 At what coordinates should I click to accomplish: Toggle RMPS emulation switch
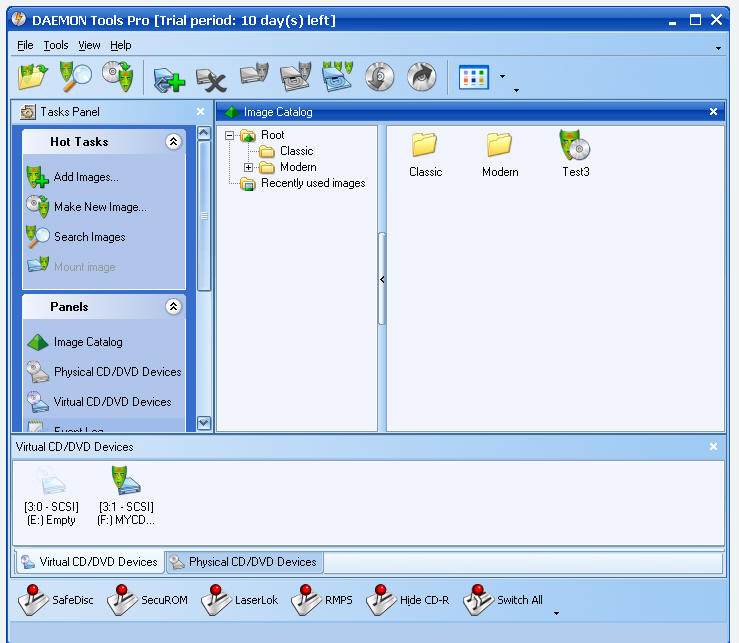point(322,600)
